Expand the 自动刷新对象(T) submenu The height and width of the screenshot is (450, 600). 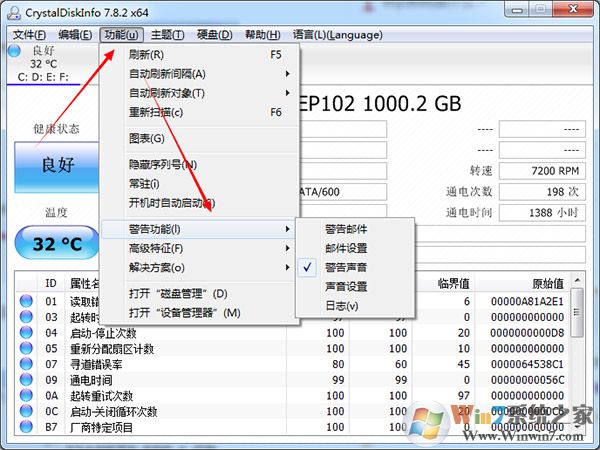point(199,93)
